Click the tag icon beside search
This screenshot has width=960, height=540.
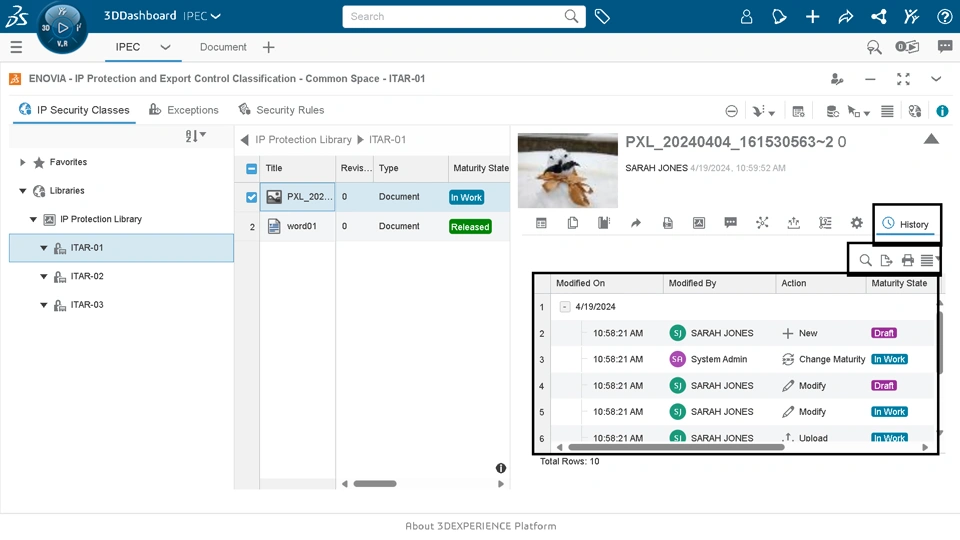click(602, 17)
